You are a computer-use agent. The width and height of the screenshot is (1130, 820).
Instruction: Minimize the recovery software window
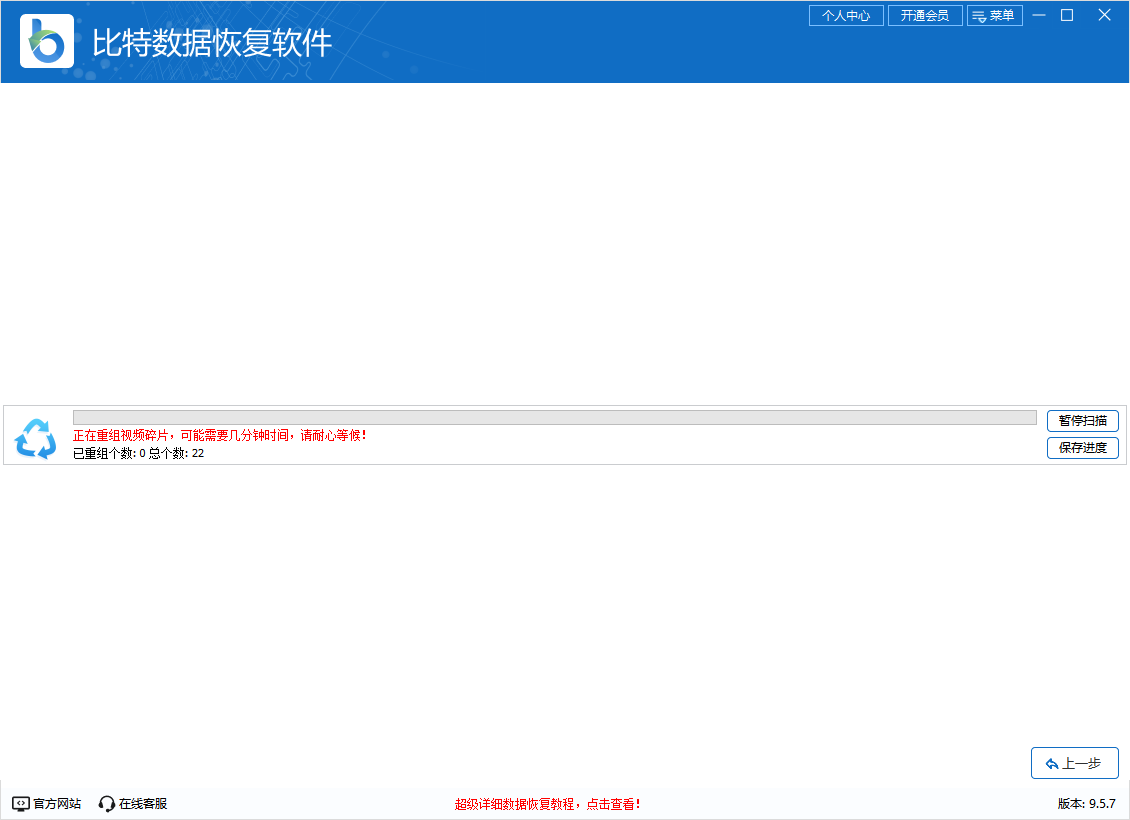point(1038,15)
